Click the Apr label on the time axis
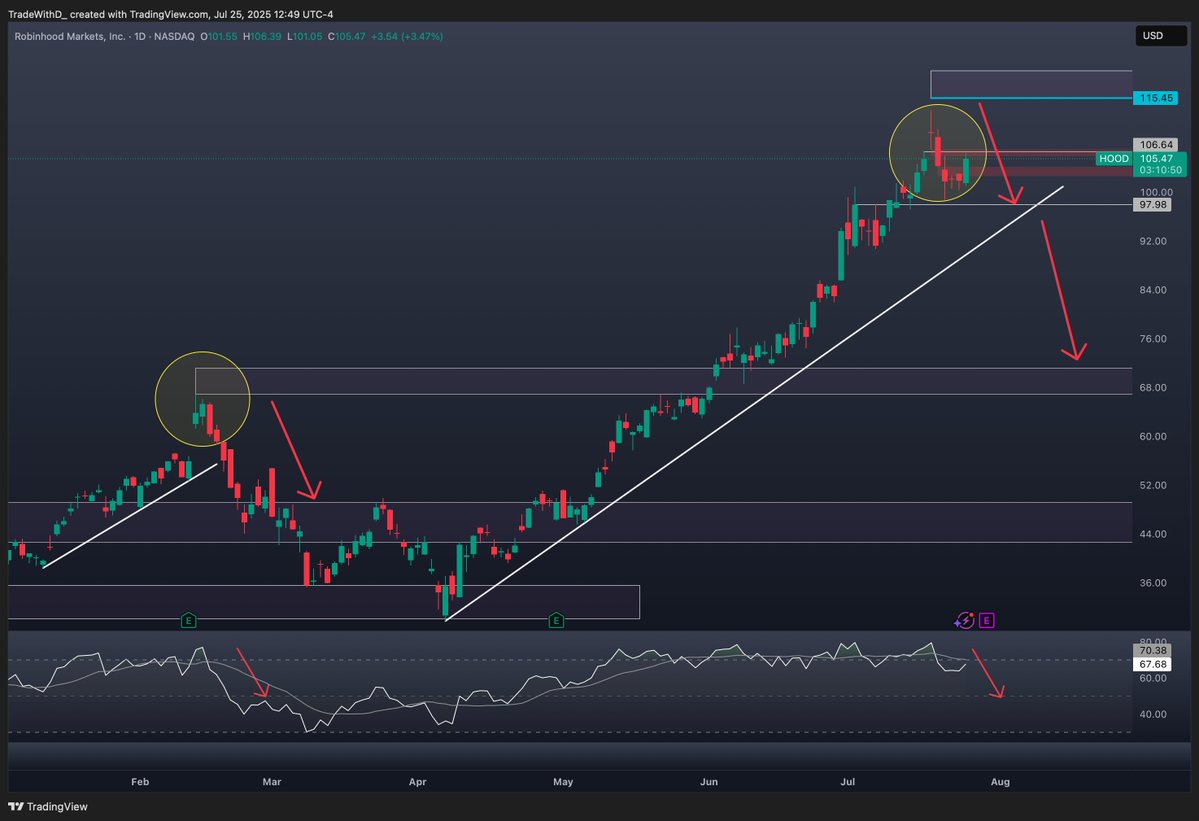1199x821 pixels. point(418,782)
